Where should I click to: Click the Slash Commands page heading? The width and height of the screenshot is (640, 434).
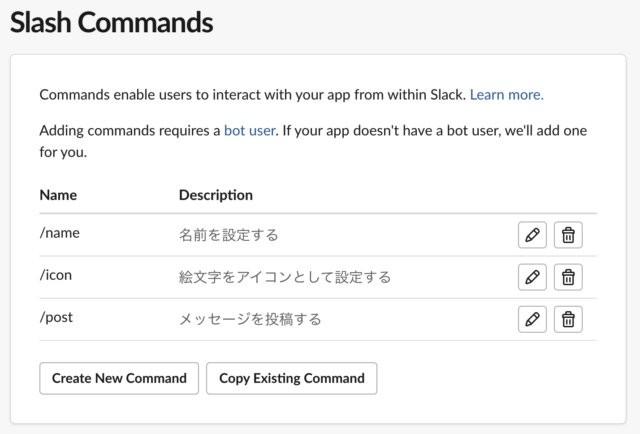tap(111, 22)
